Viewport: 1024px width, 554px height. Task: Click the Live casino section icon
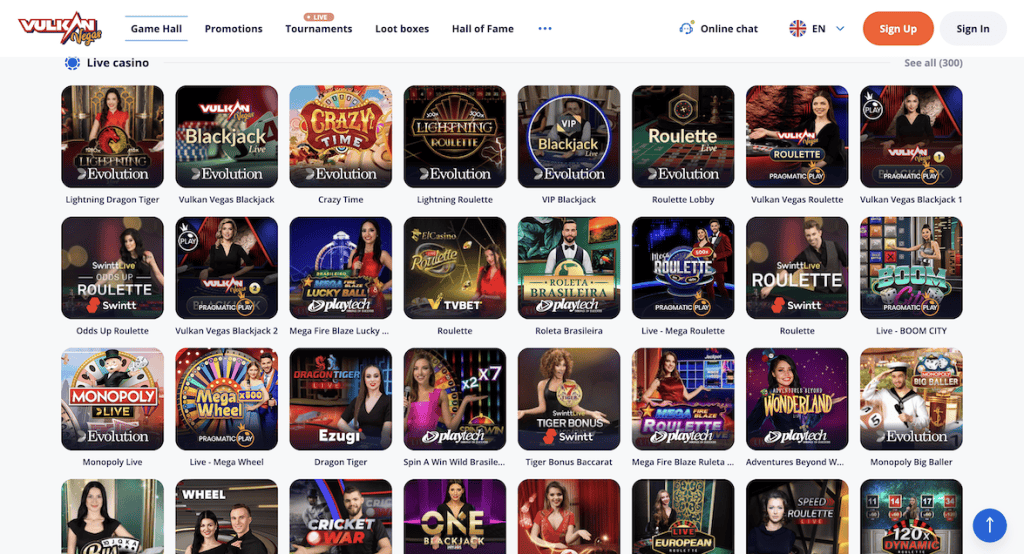[x=72, y=63]
